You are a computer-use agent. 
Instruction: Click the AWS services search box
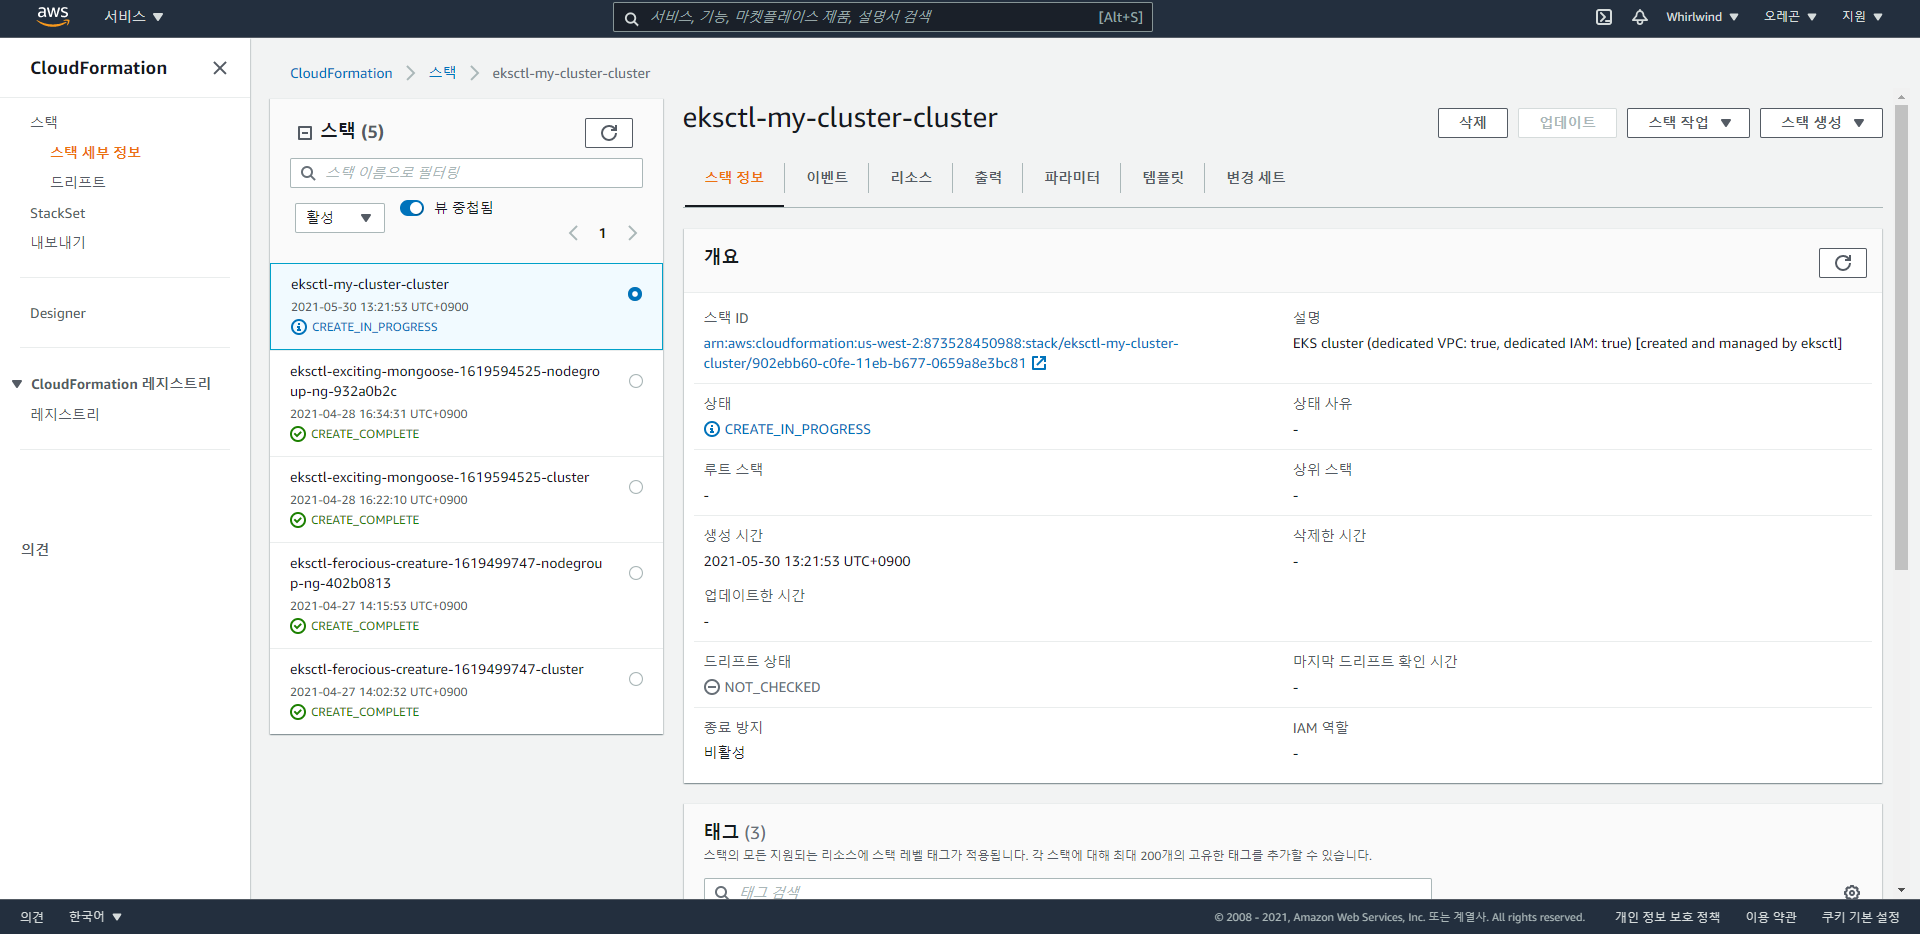883,17
